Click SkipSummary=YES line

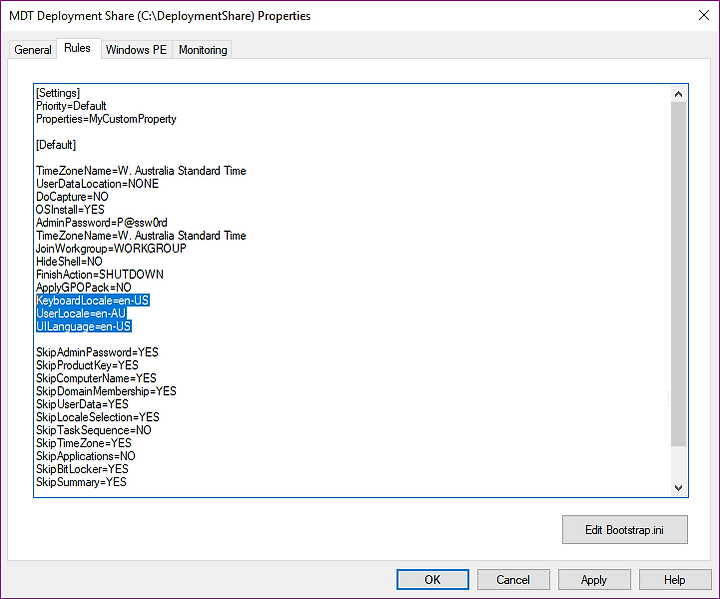click(x=81, y=482)
